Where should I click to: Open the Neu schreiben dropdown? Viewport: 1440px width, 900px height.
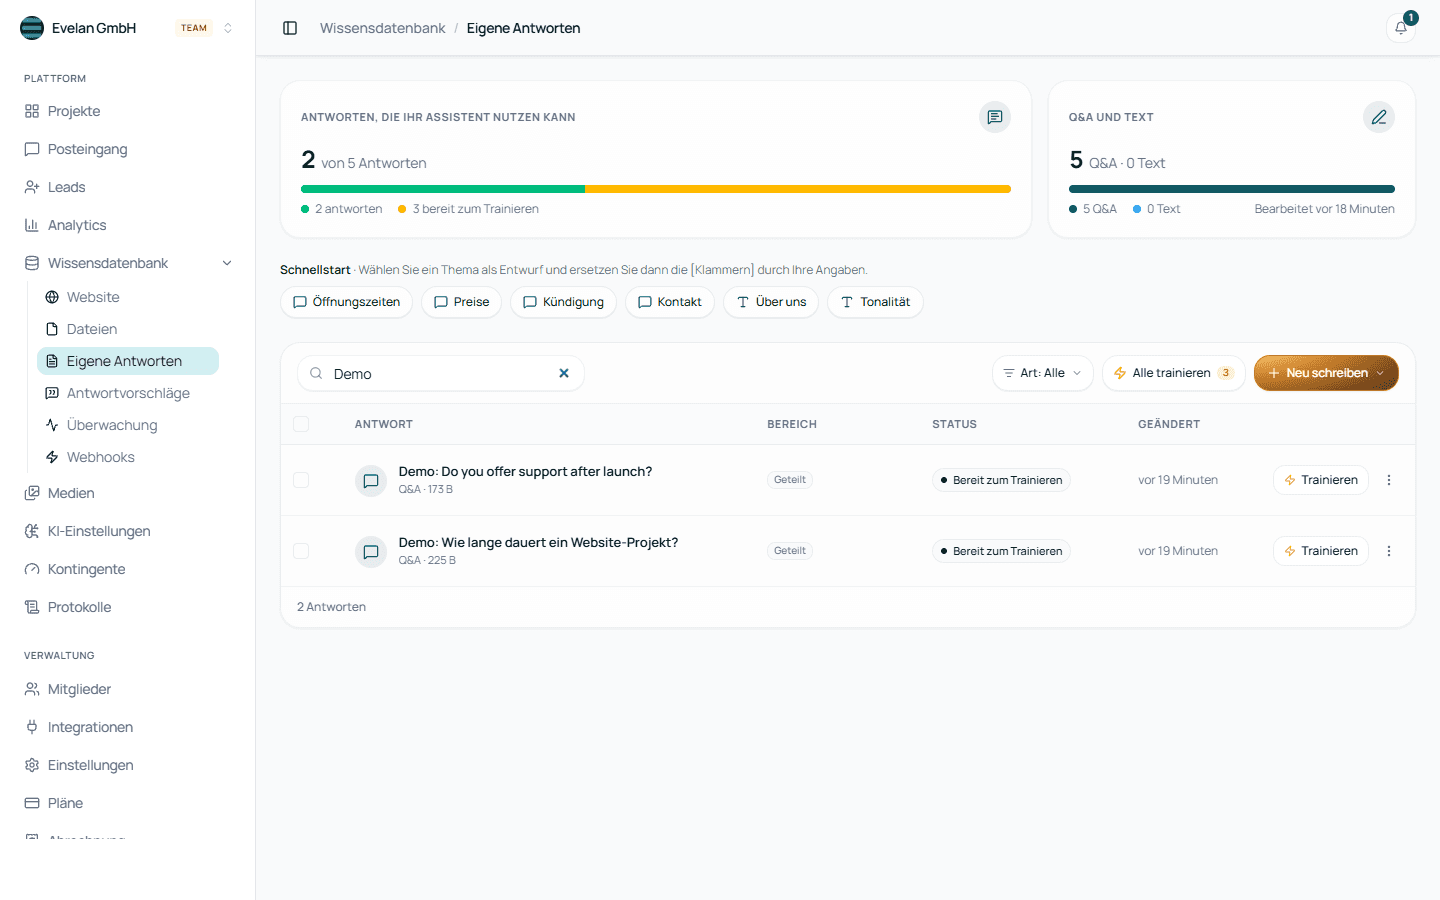[1326, 373]
